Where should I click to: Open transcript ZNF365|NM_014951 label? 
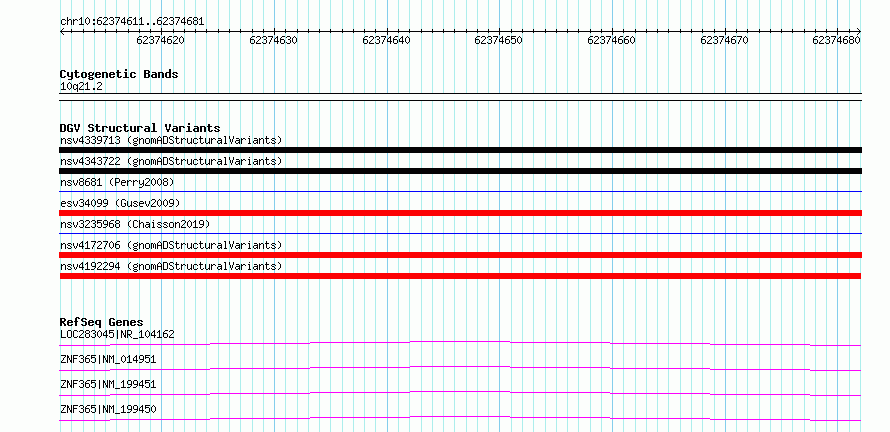108,359
